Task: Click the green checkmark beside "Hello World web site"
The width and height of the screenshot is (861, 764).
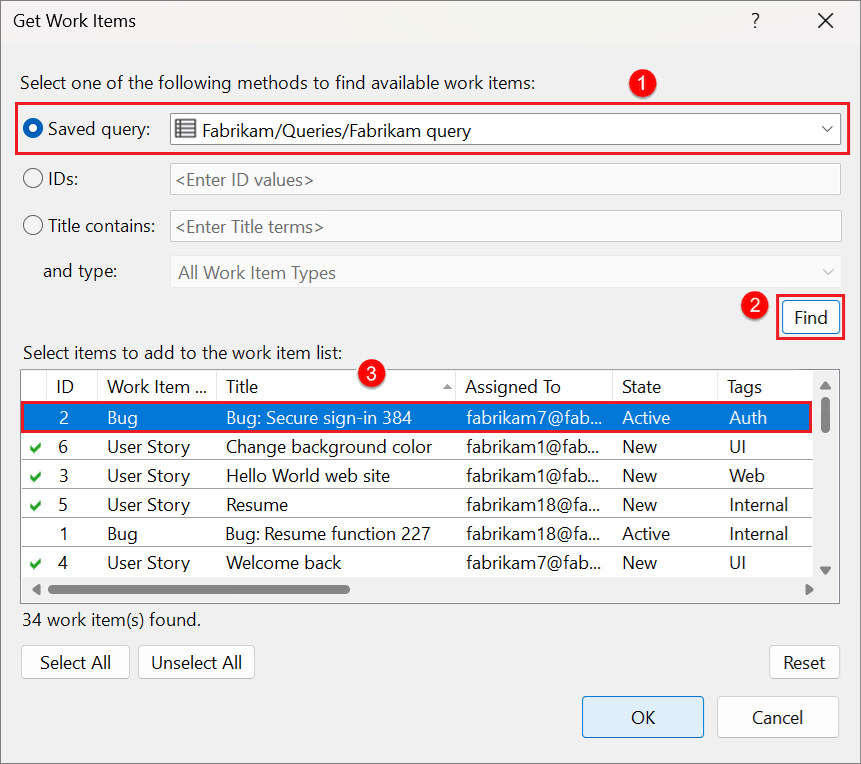Action: [36, 476]
